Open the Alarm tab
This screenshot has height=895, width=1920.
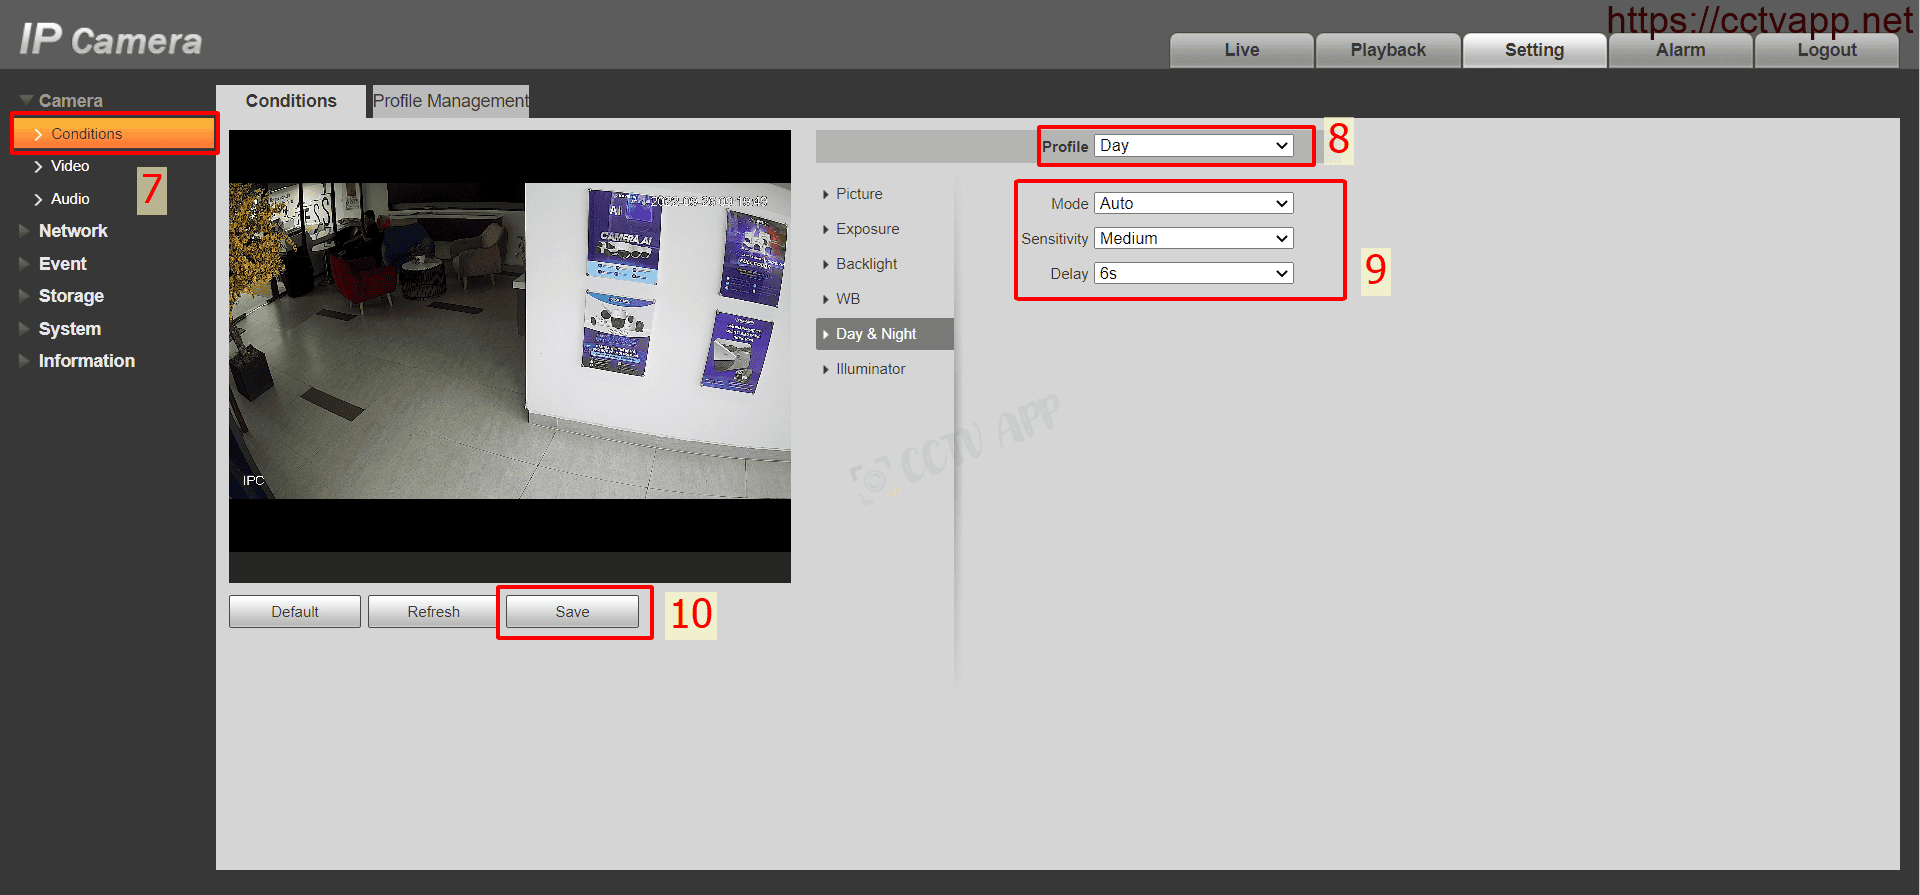(1680, 50)
